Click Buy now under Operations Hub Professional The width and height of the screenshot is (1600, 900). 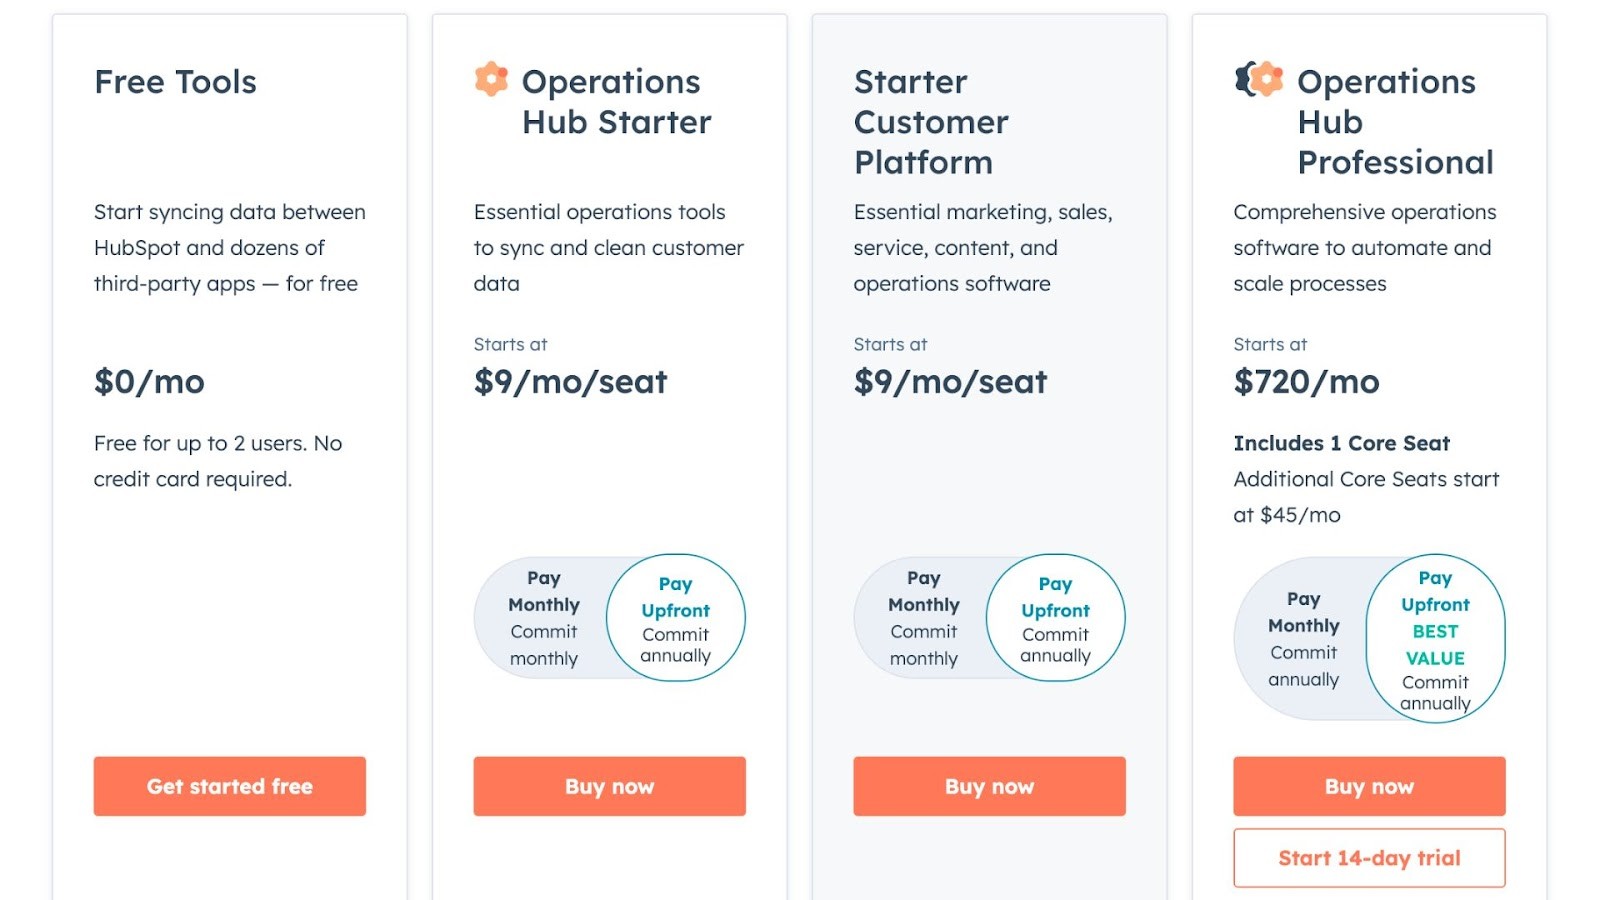point(1368,786)
